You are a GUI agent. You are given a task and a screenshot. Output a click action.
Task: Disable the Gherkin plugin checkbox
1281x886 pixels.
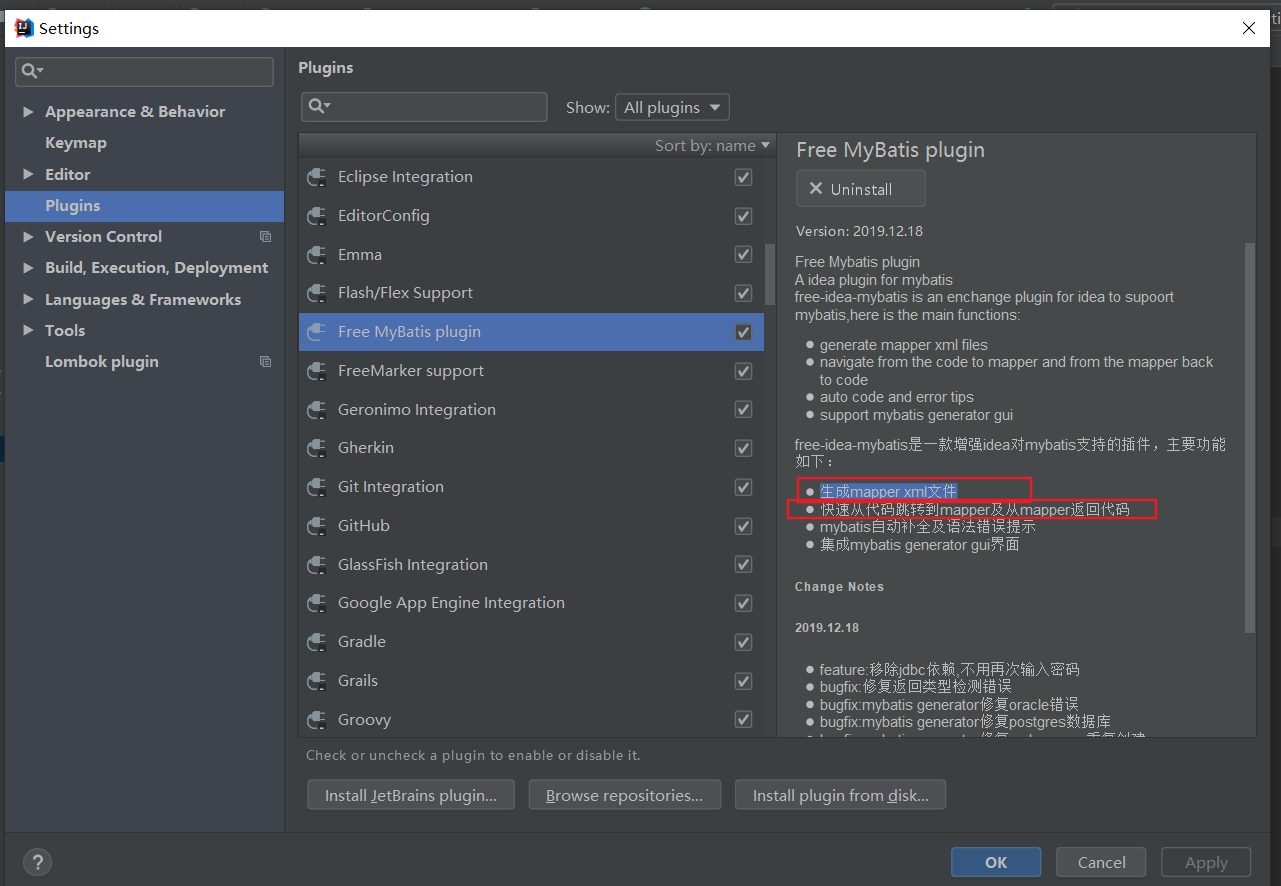[x=743, y=448]
